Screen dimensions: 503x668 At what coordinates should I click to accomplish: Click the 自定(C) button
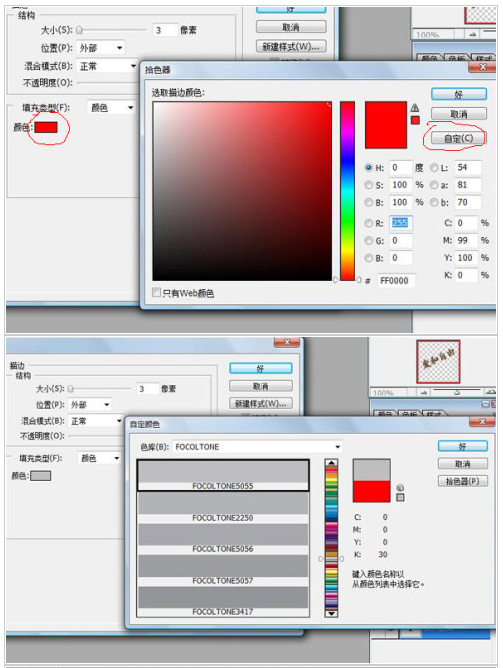(x=458, y=138)
